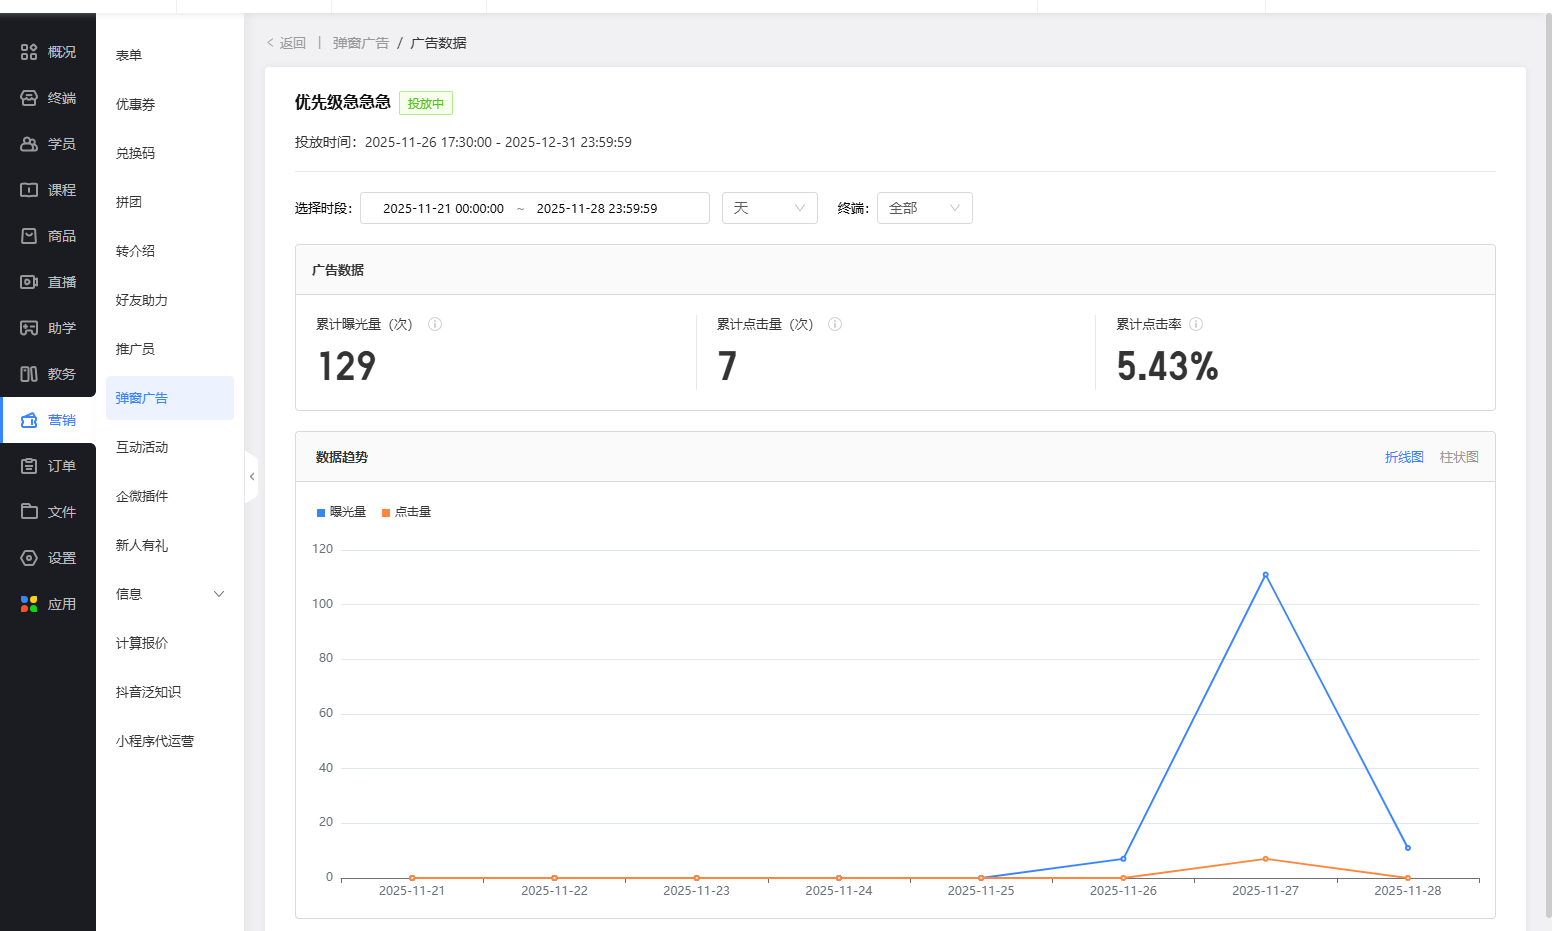Expand the 信息 submenu
The width and height of the screenshot is (1552, 931).
click(169, 594)
